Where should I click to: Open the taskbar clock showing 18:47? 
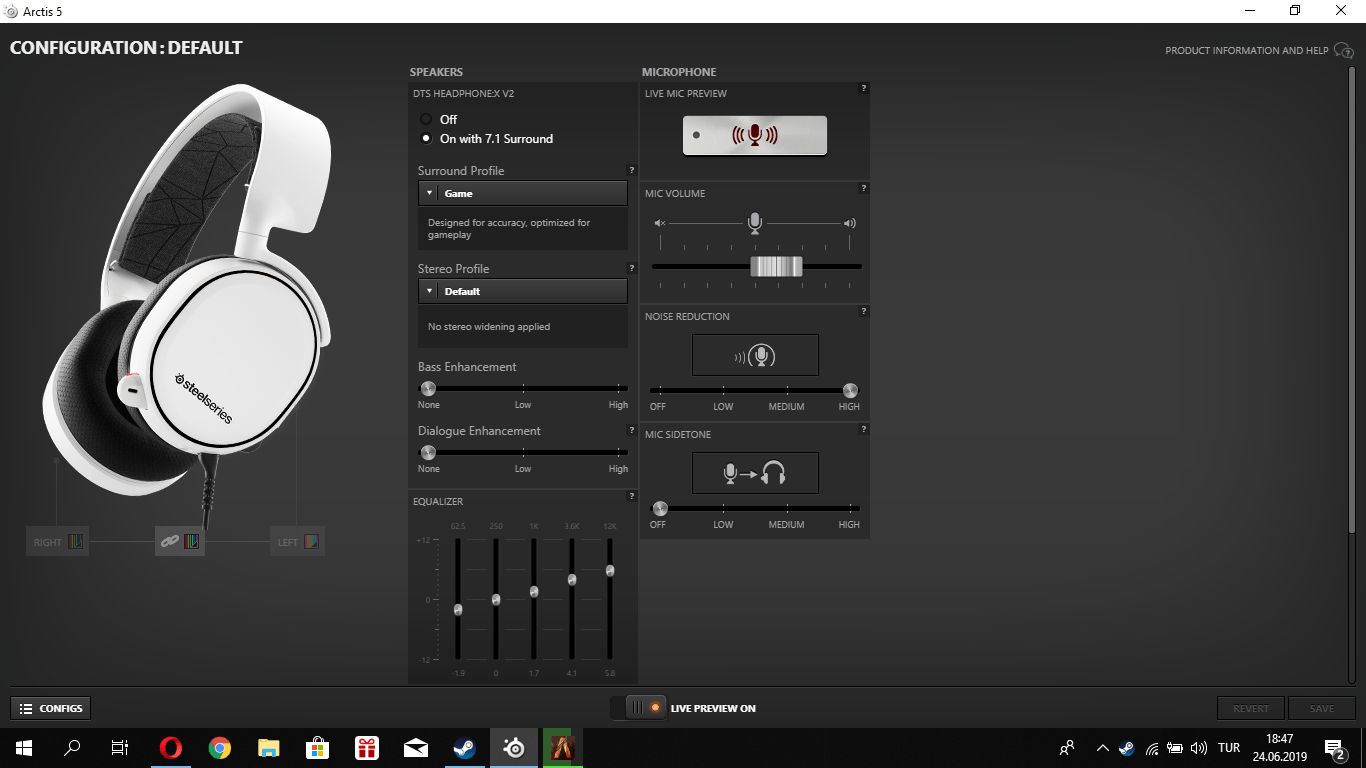click(x=1280, y=748)
